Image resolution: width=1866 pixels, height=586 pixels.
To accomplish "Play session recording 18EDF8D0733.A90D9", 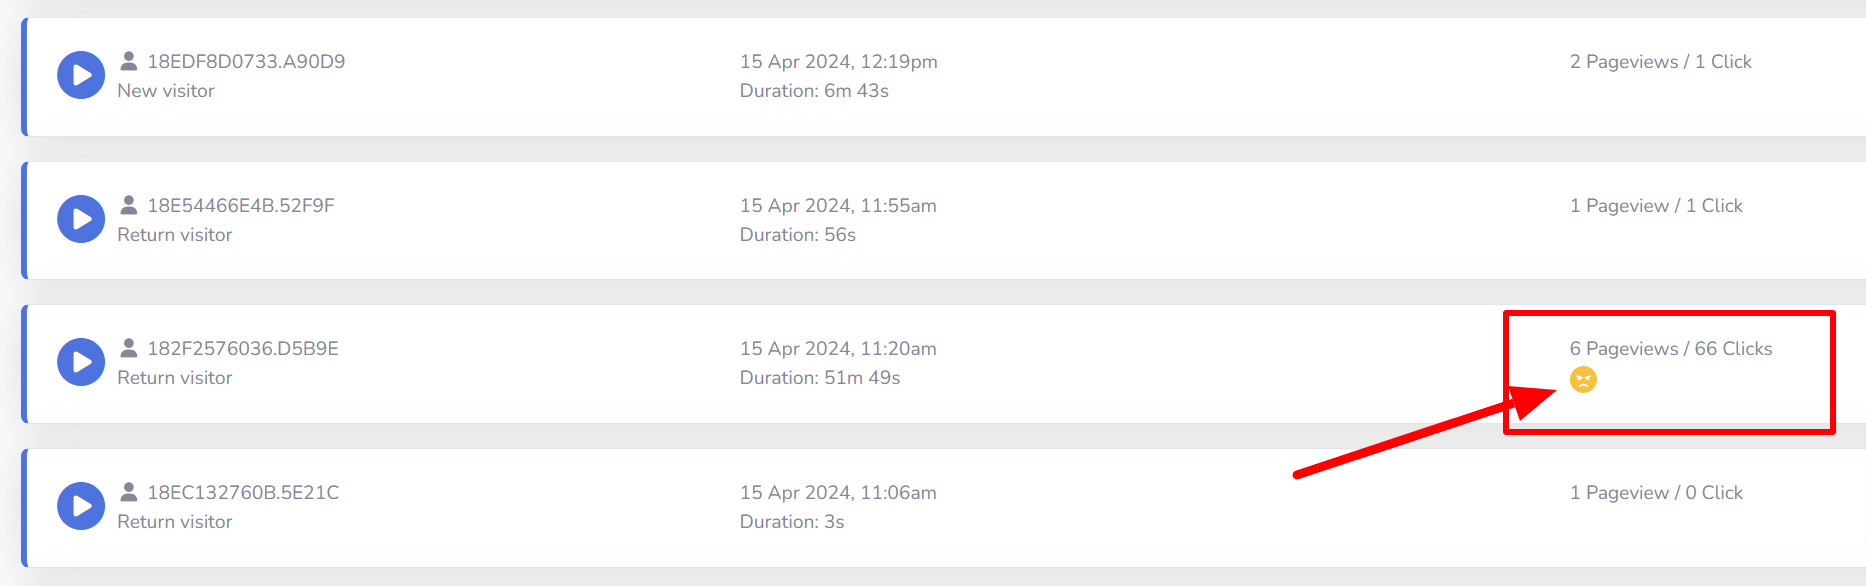I will [x=81, y=75].
